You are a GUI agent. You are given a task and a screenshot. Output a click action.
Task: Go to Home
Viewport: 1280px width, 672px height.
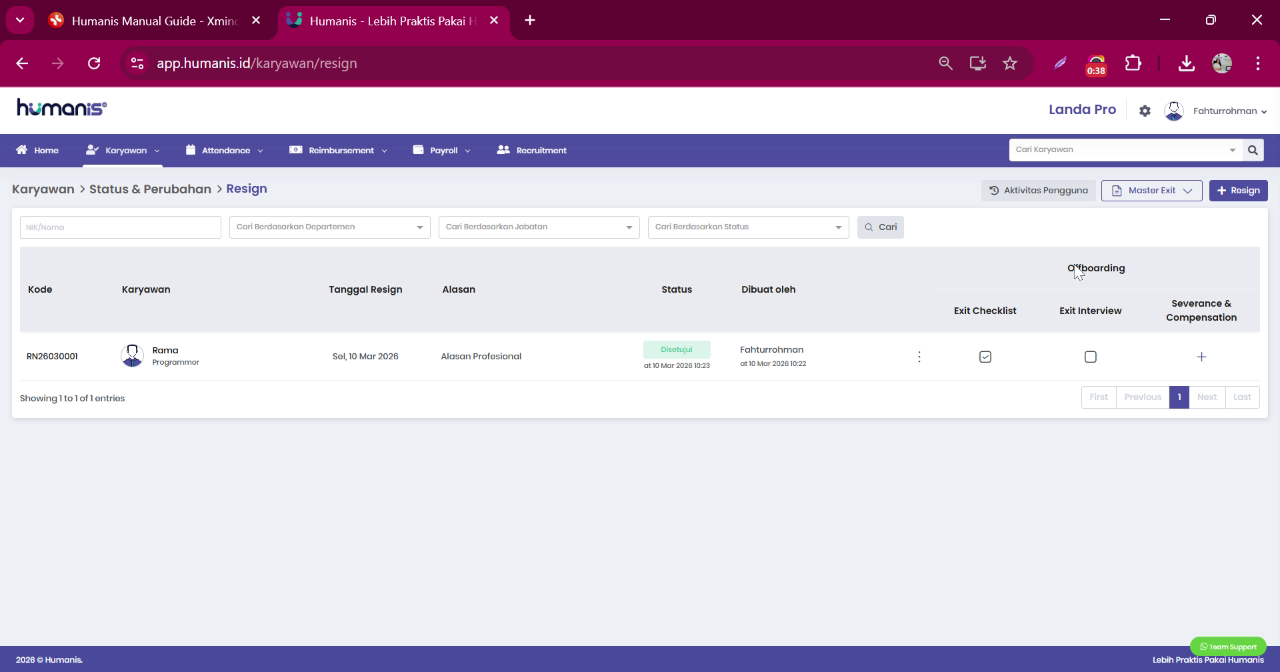pos(37,150)
